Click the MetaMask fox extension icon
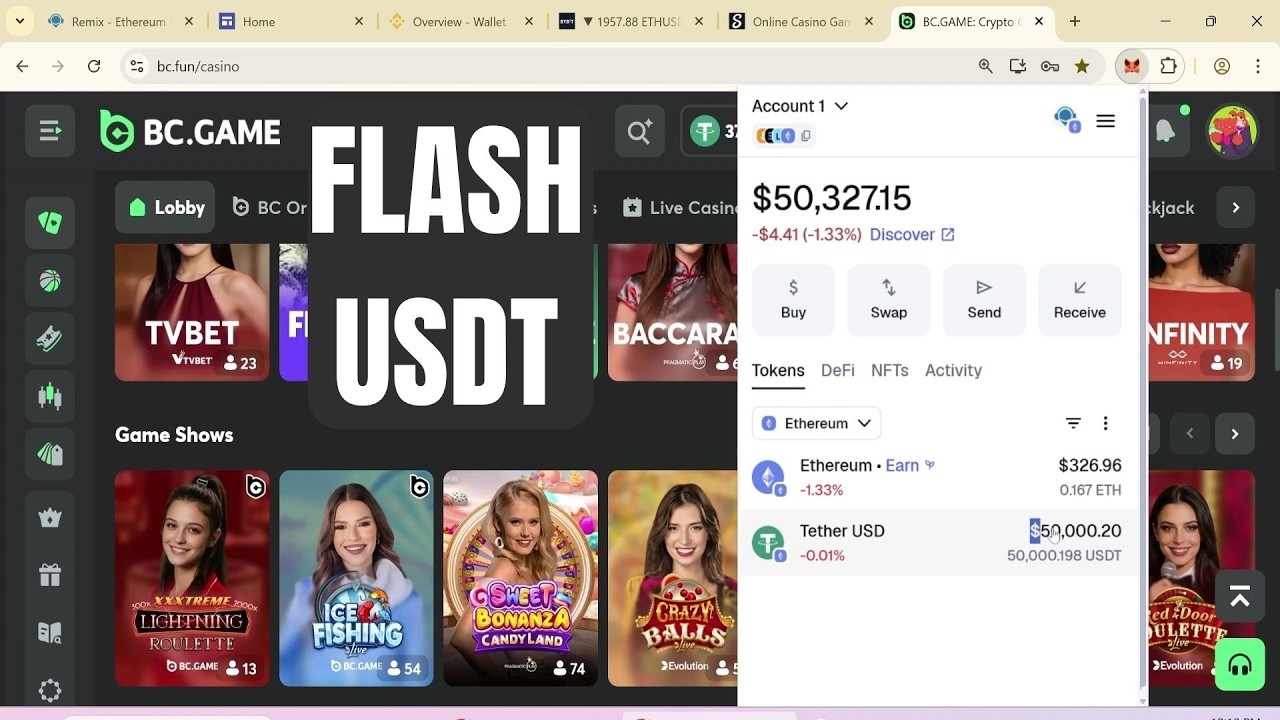This screenshot has width=1280, height=720. tap(1132, 66)
